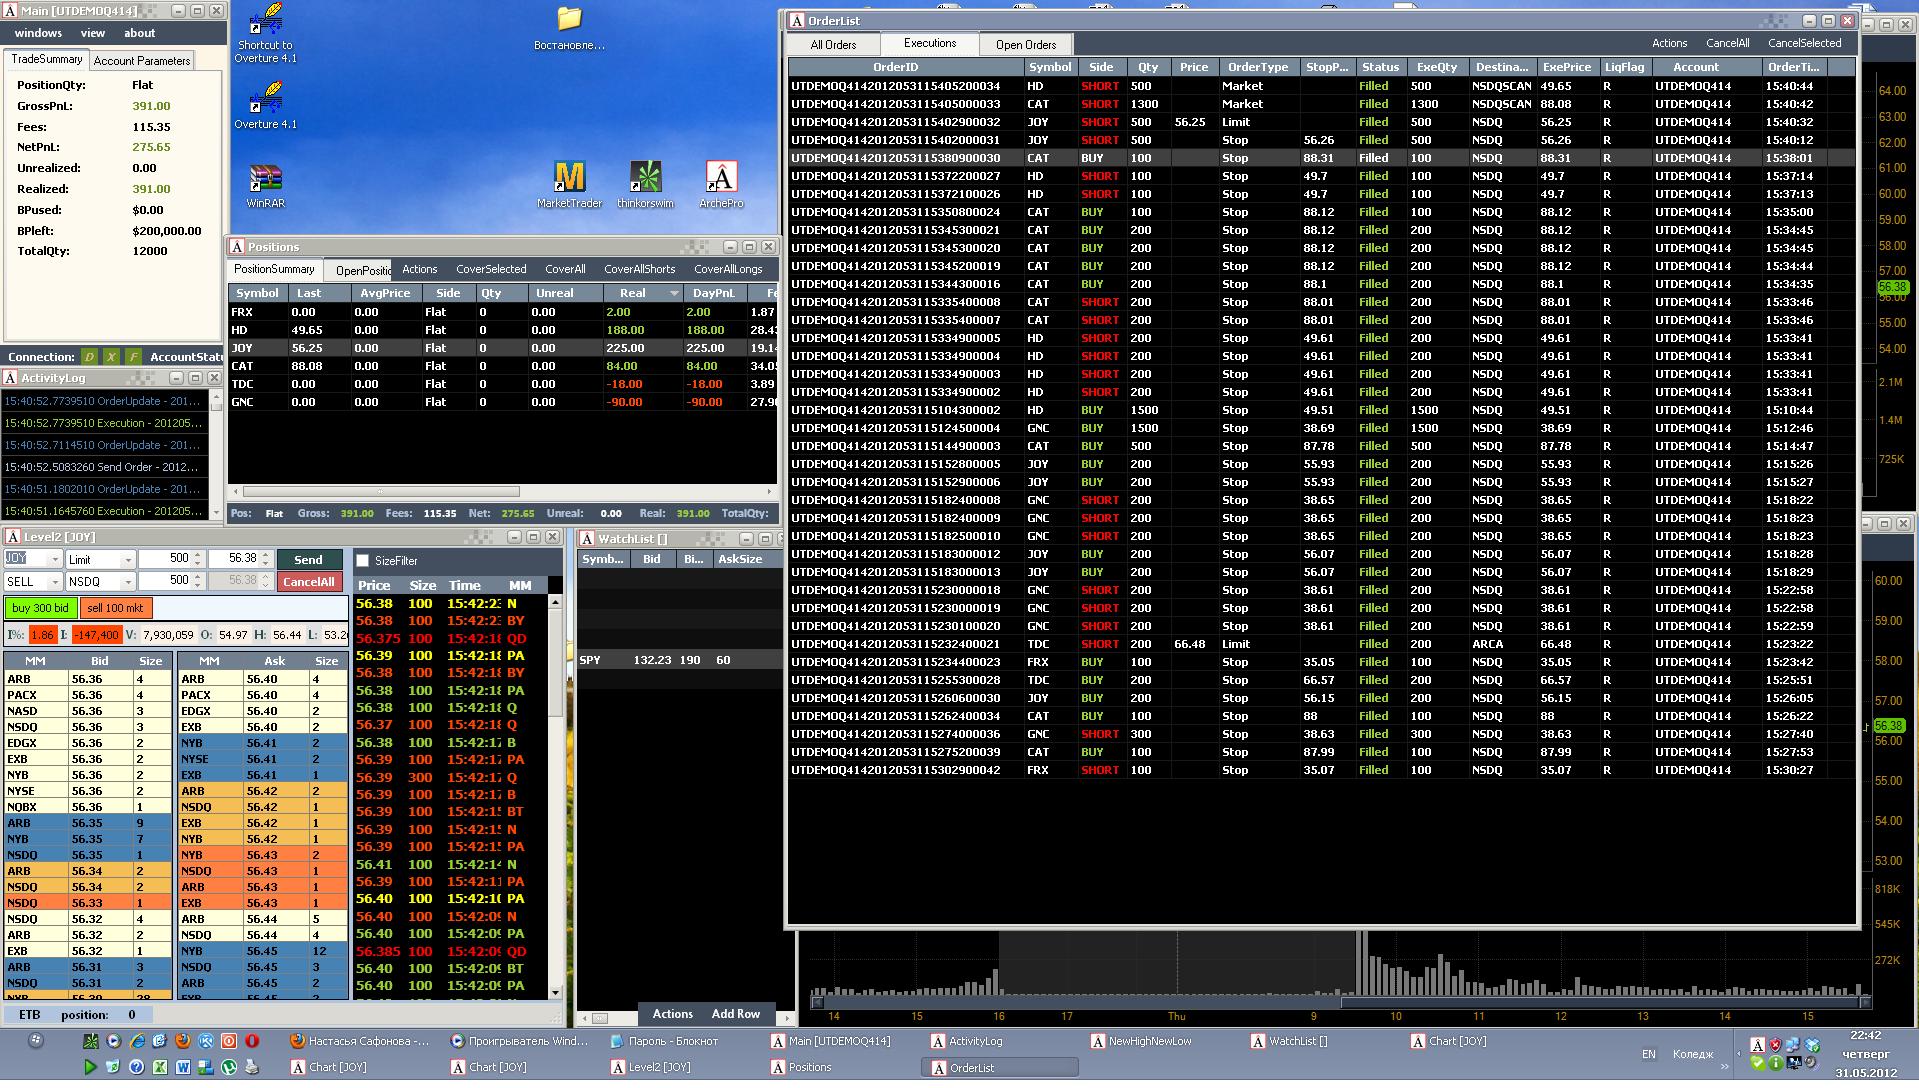Image resolution: width=1919 pixels, height=1088 pixels.
Task: Expand the SELL side dropdown
Action: coord(33,582)
